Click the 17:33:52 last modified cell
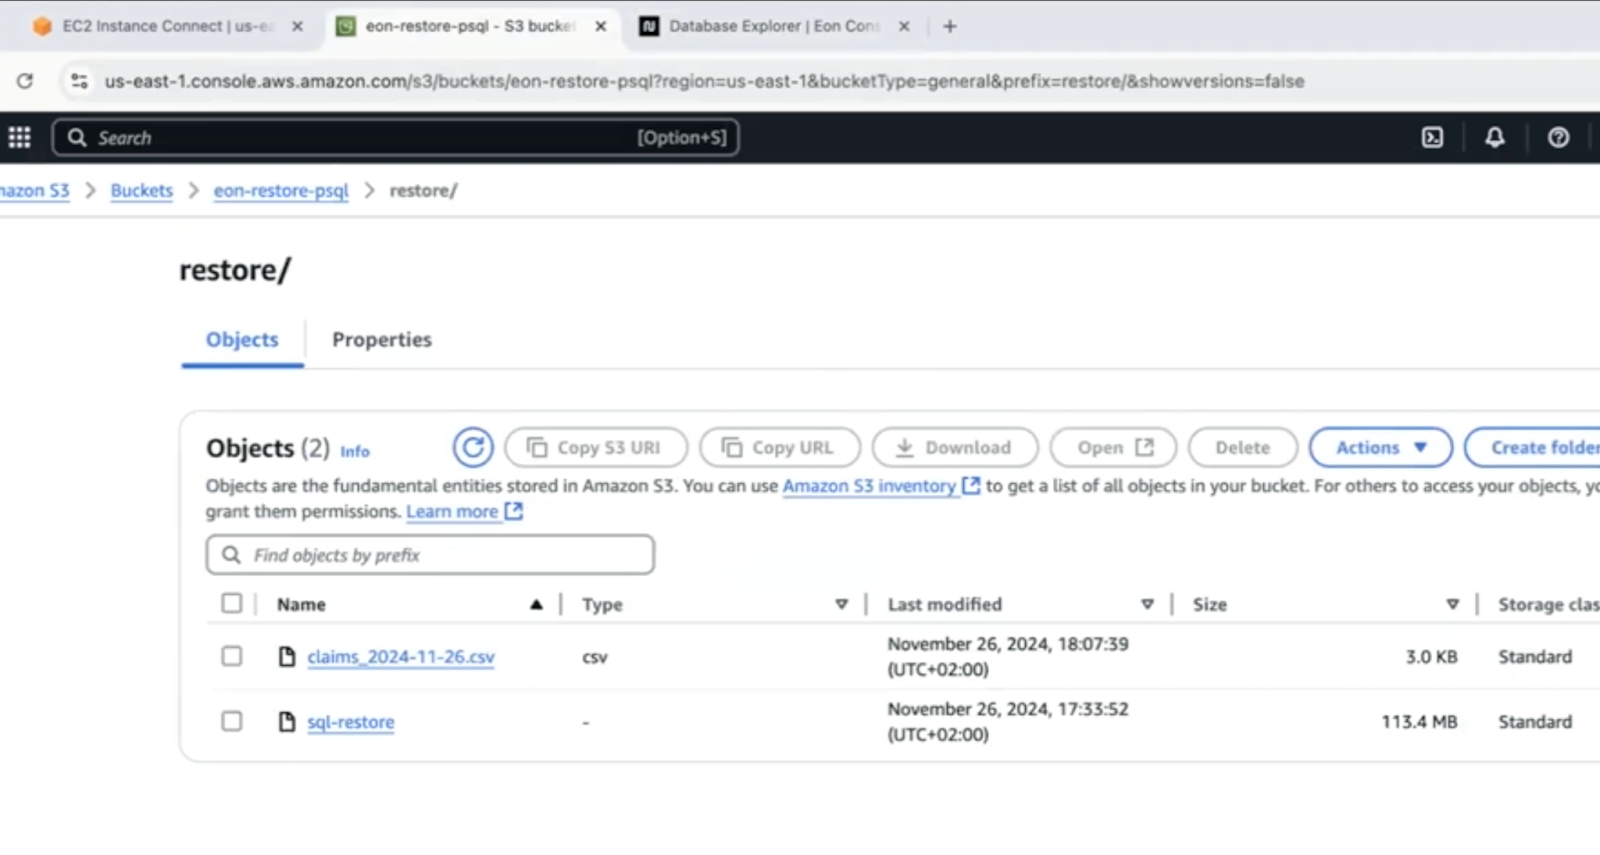1600x855 pixels. (1008, 721)
